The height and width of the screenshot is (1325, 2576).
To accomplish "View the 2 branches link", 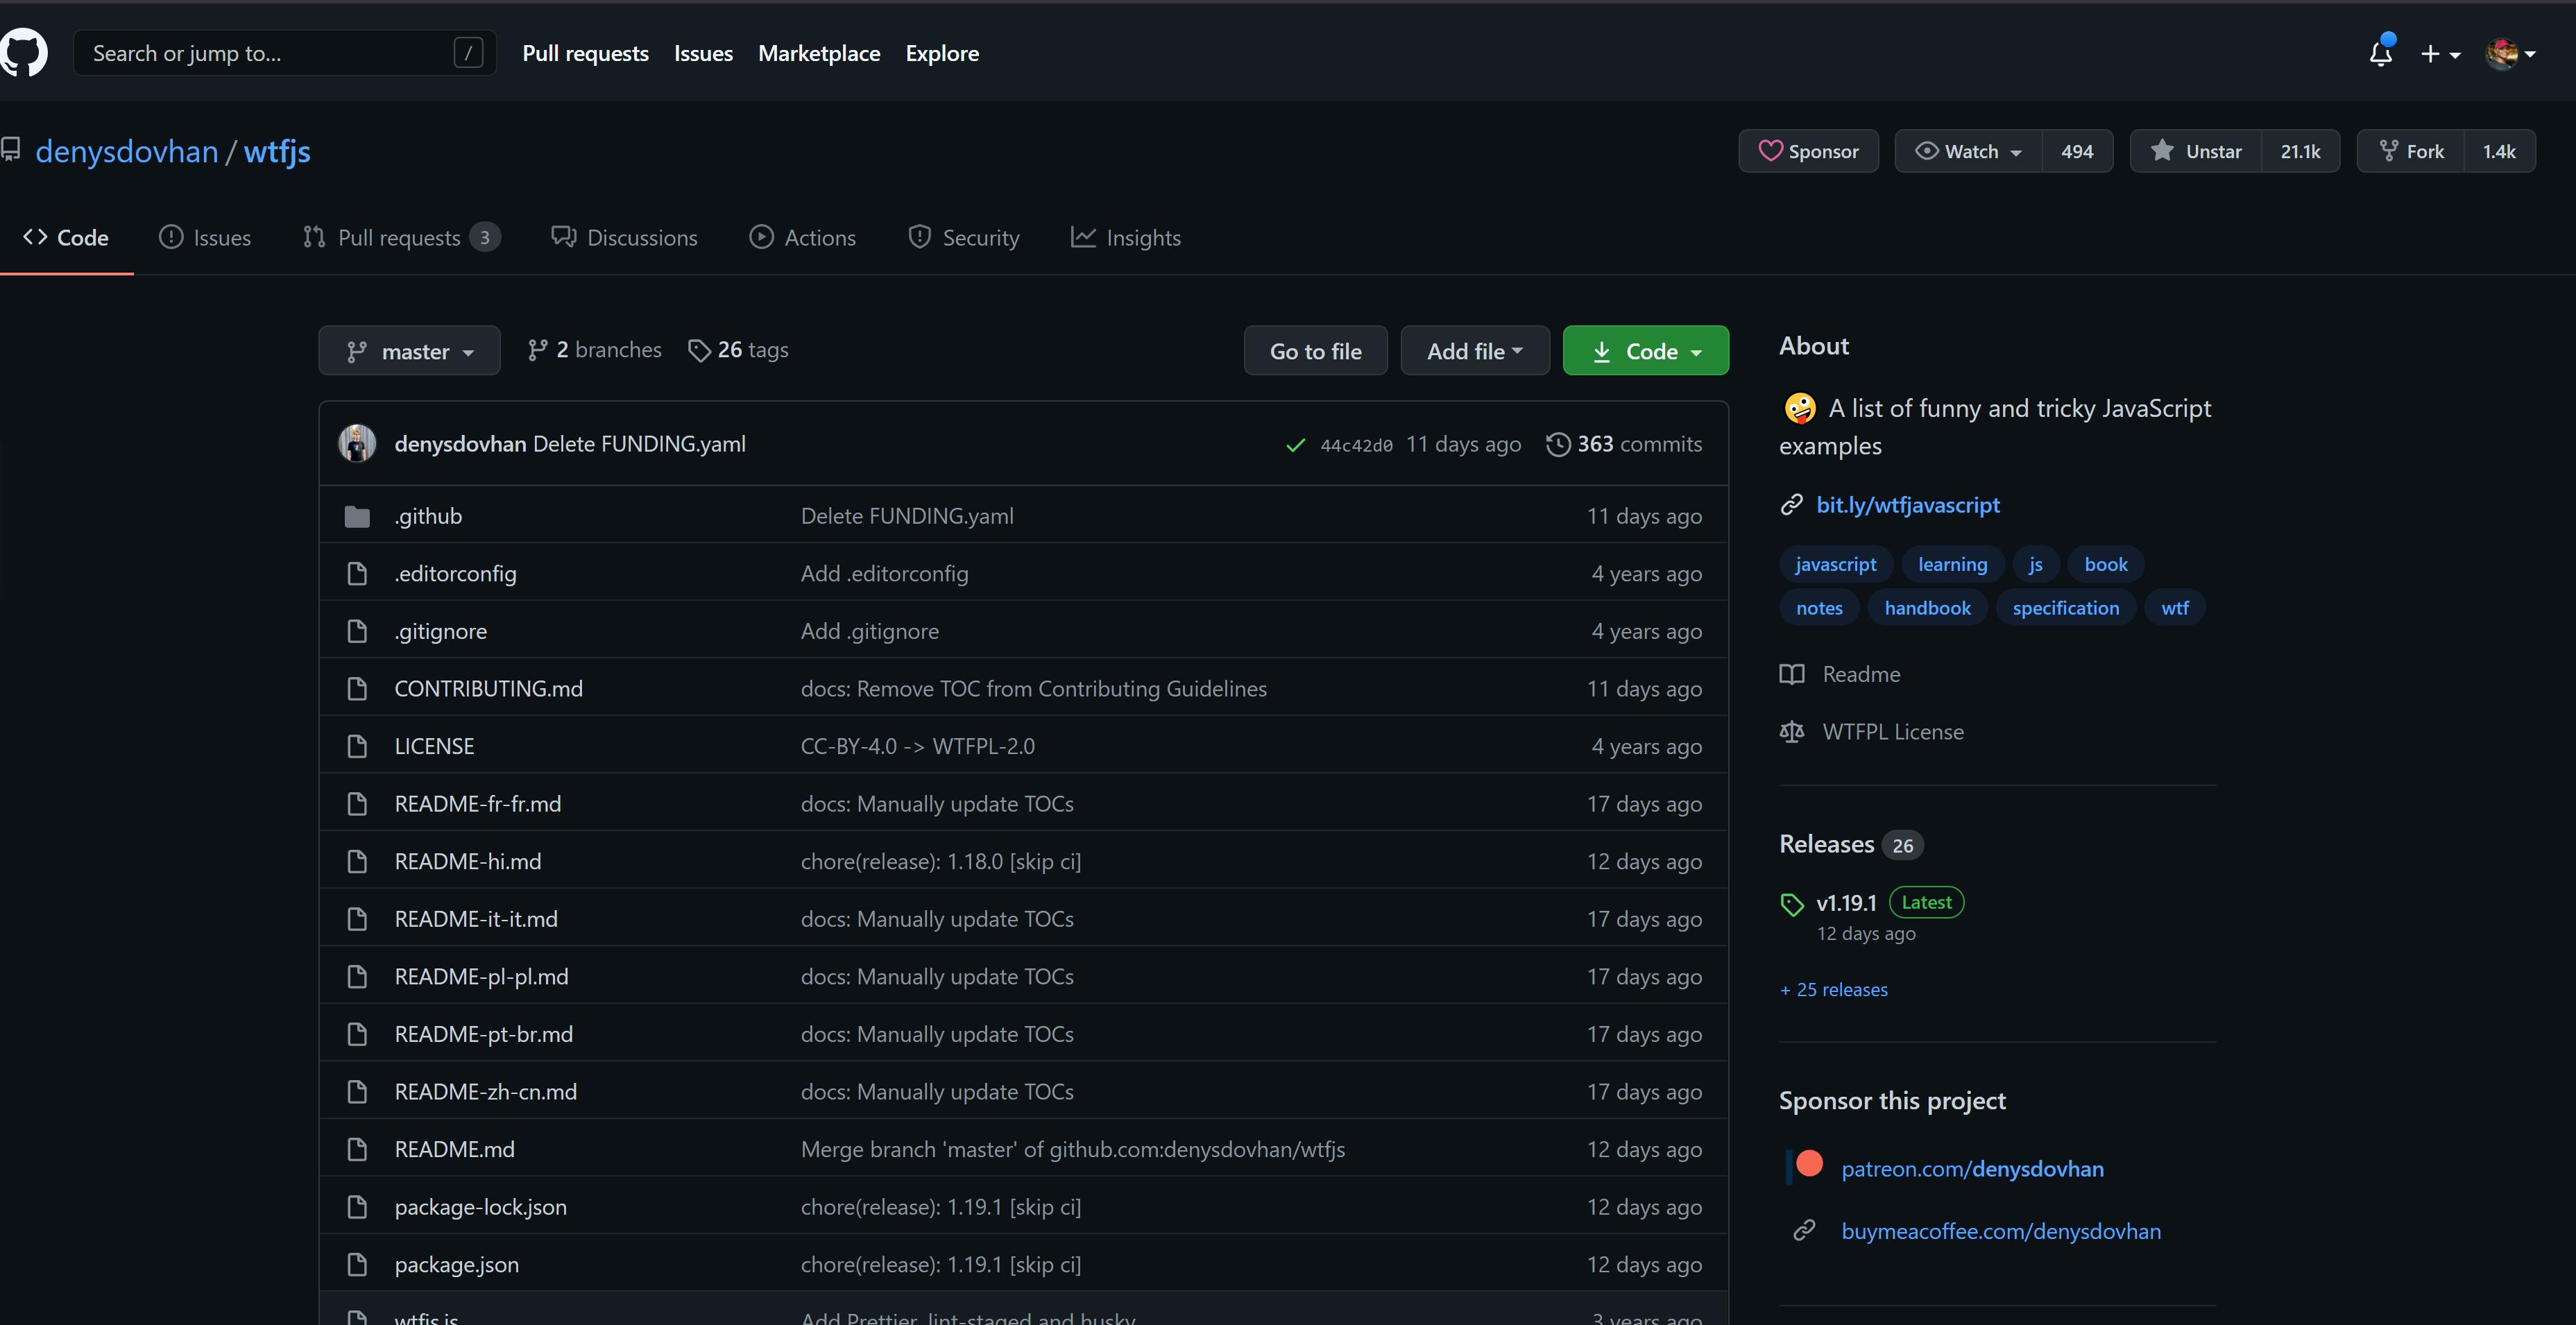I will [x=594, y=350].
